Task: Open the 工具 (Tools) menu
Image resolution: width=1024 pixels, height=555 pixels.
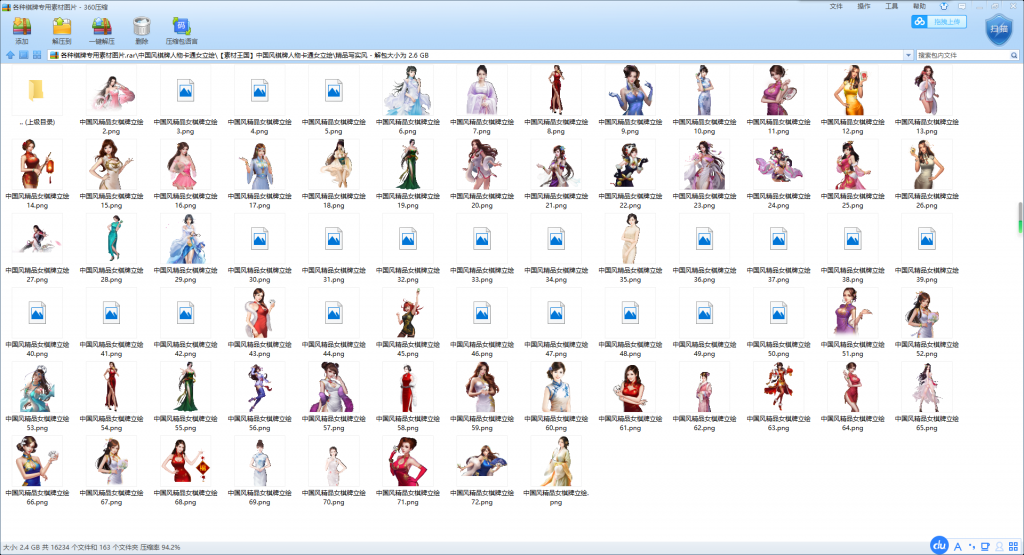Action: [891, 6]
